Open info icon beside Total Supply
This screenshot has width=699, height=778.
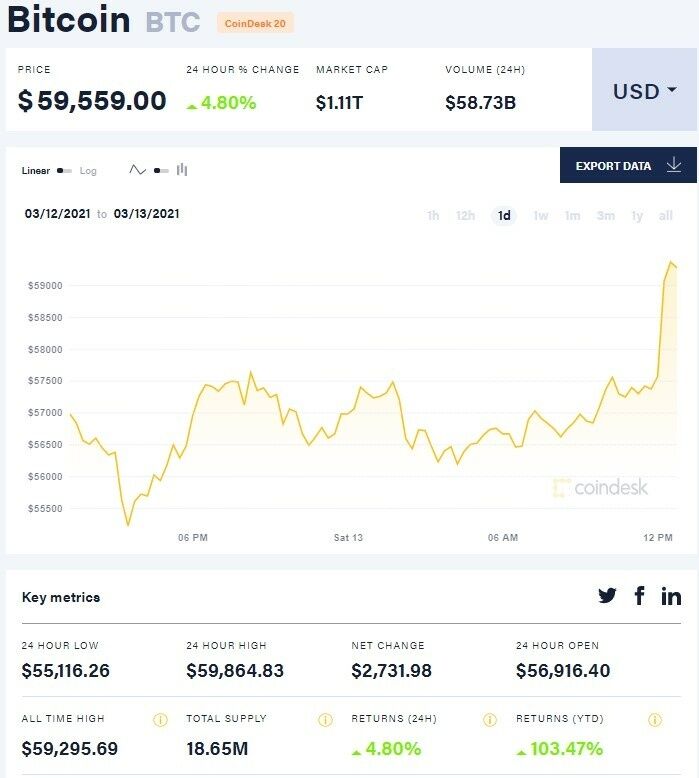click(x=325, y=719)
